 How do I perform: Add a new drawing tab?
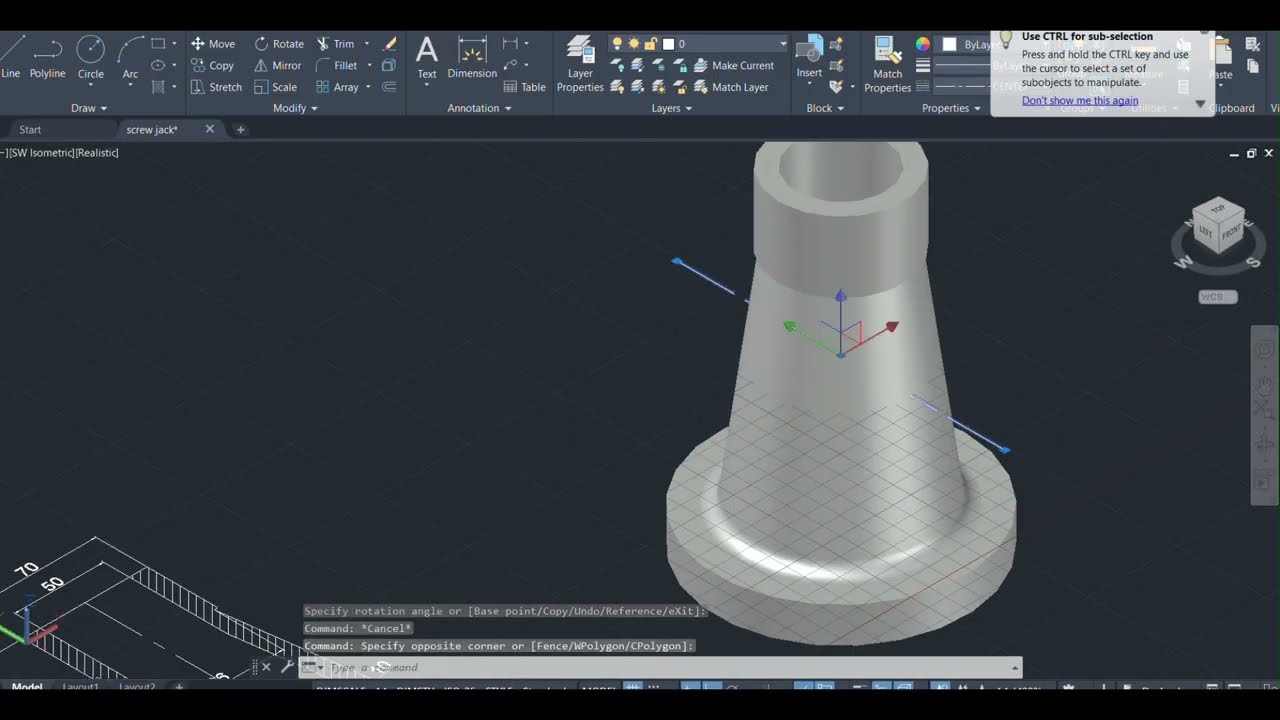(x=240, y=130)
